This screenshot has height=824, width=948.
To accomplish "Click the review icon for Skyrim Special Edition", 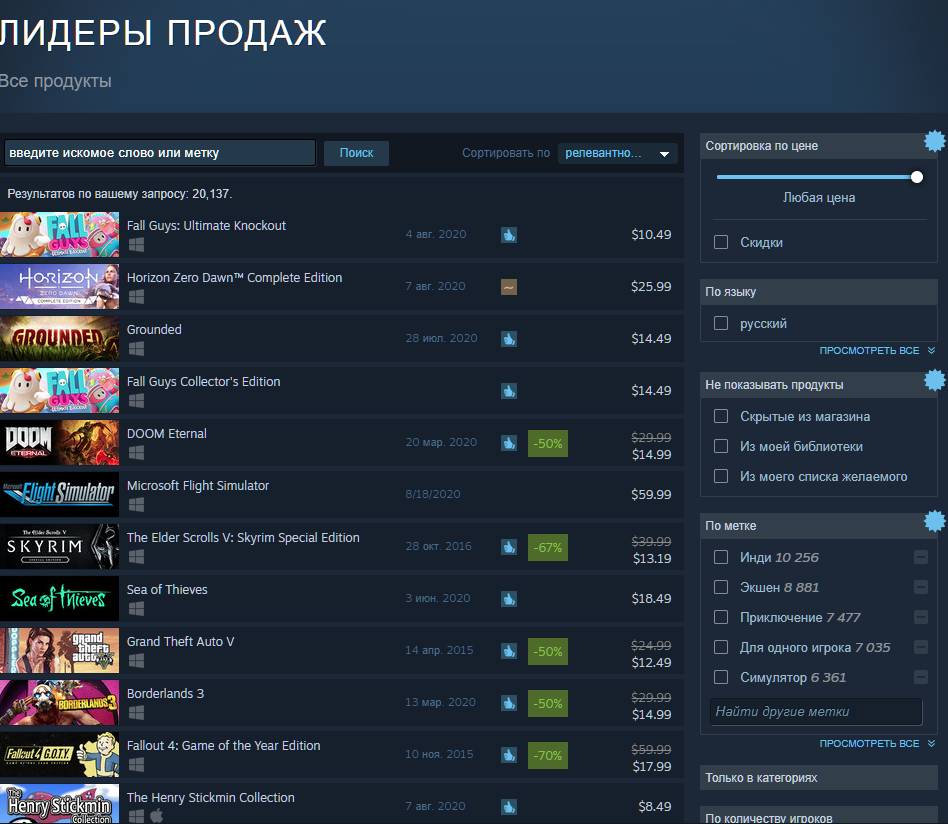I will 509,547.
